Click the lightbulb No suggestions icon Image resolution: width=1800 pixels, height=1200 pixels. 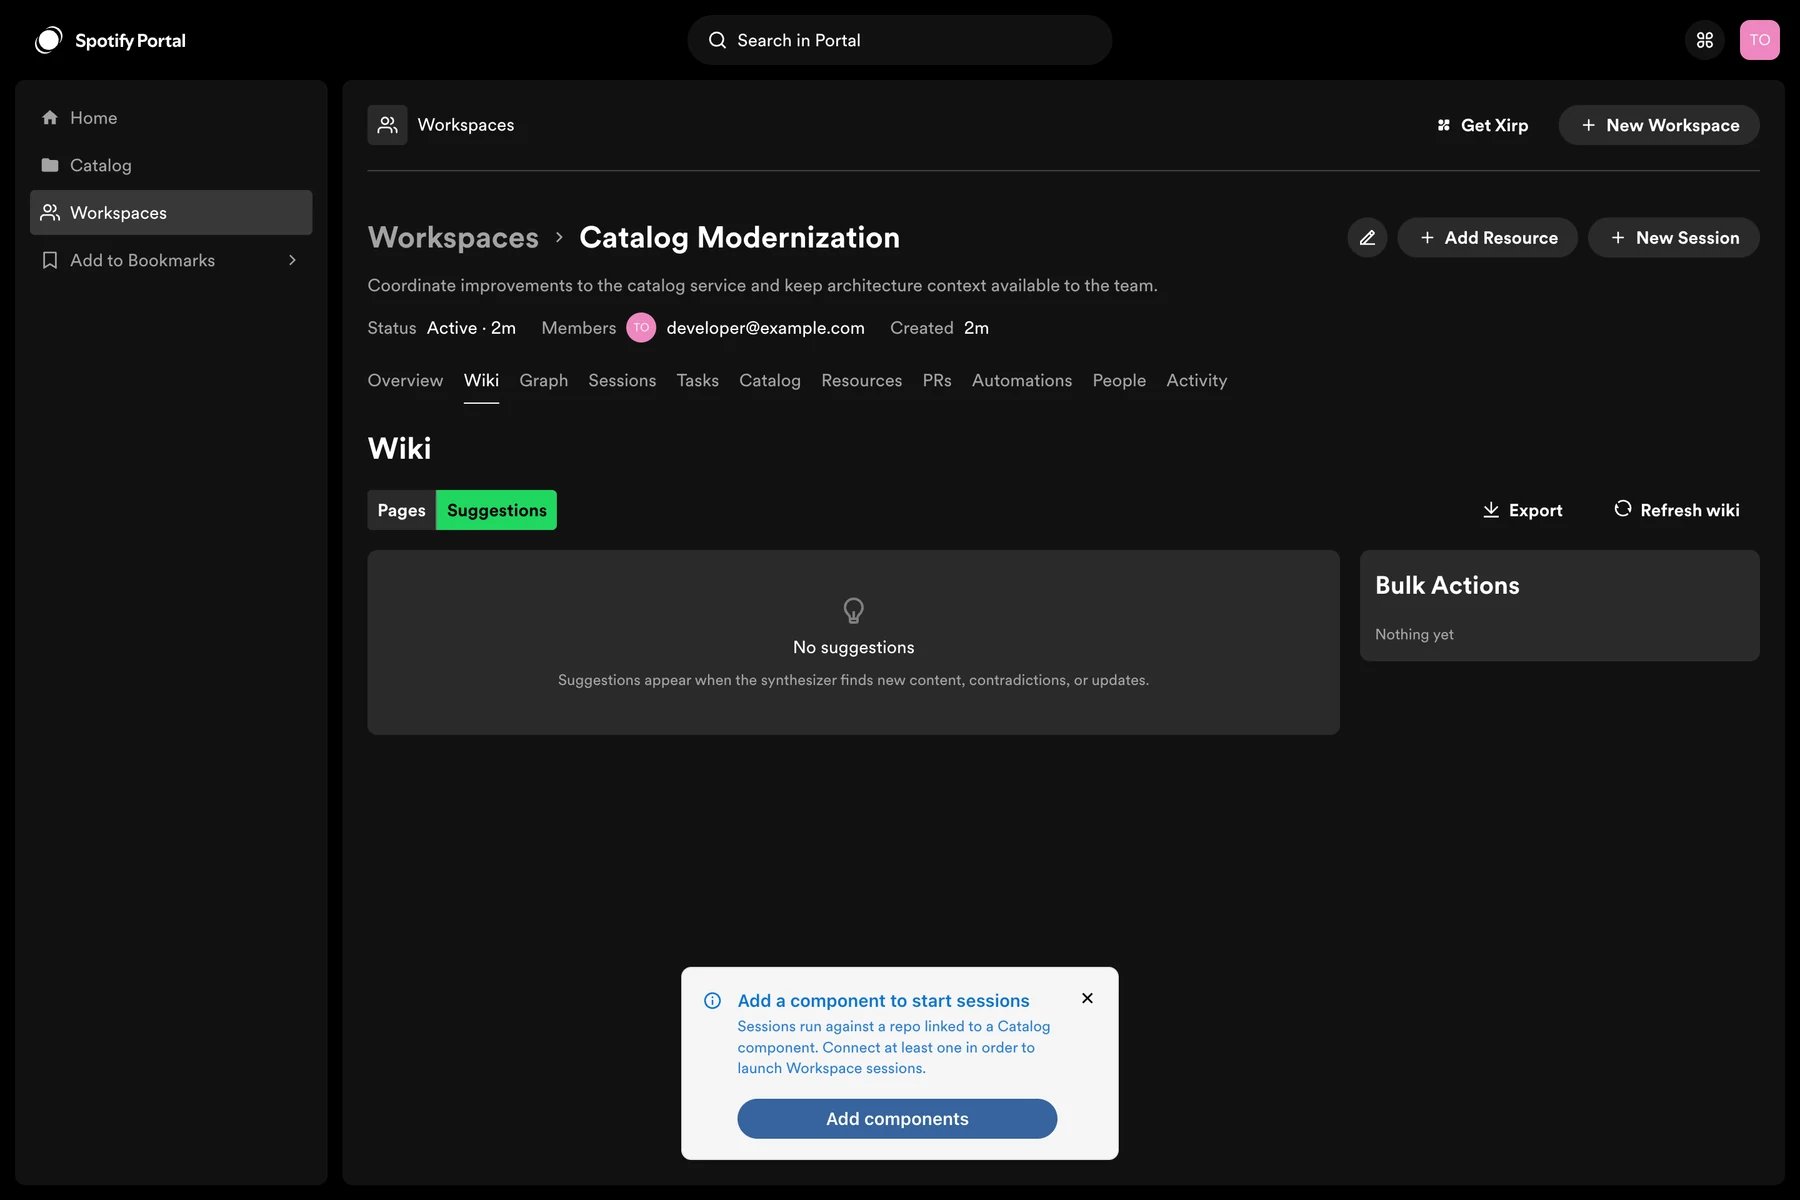click(x=853, y=610)
